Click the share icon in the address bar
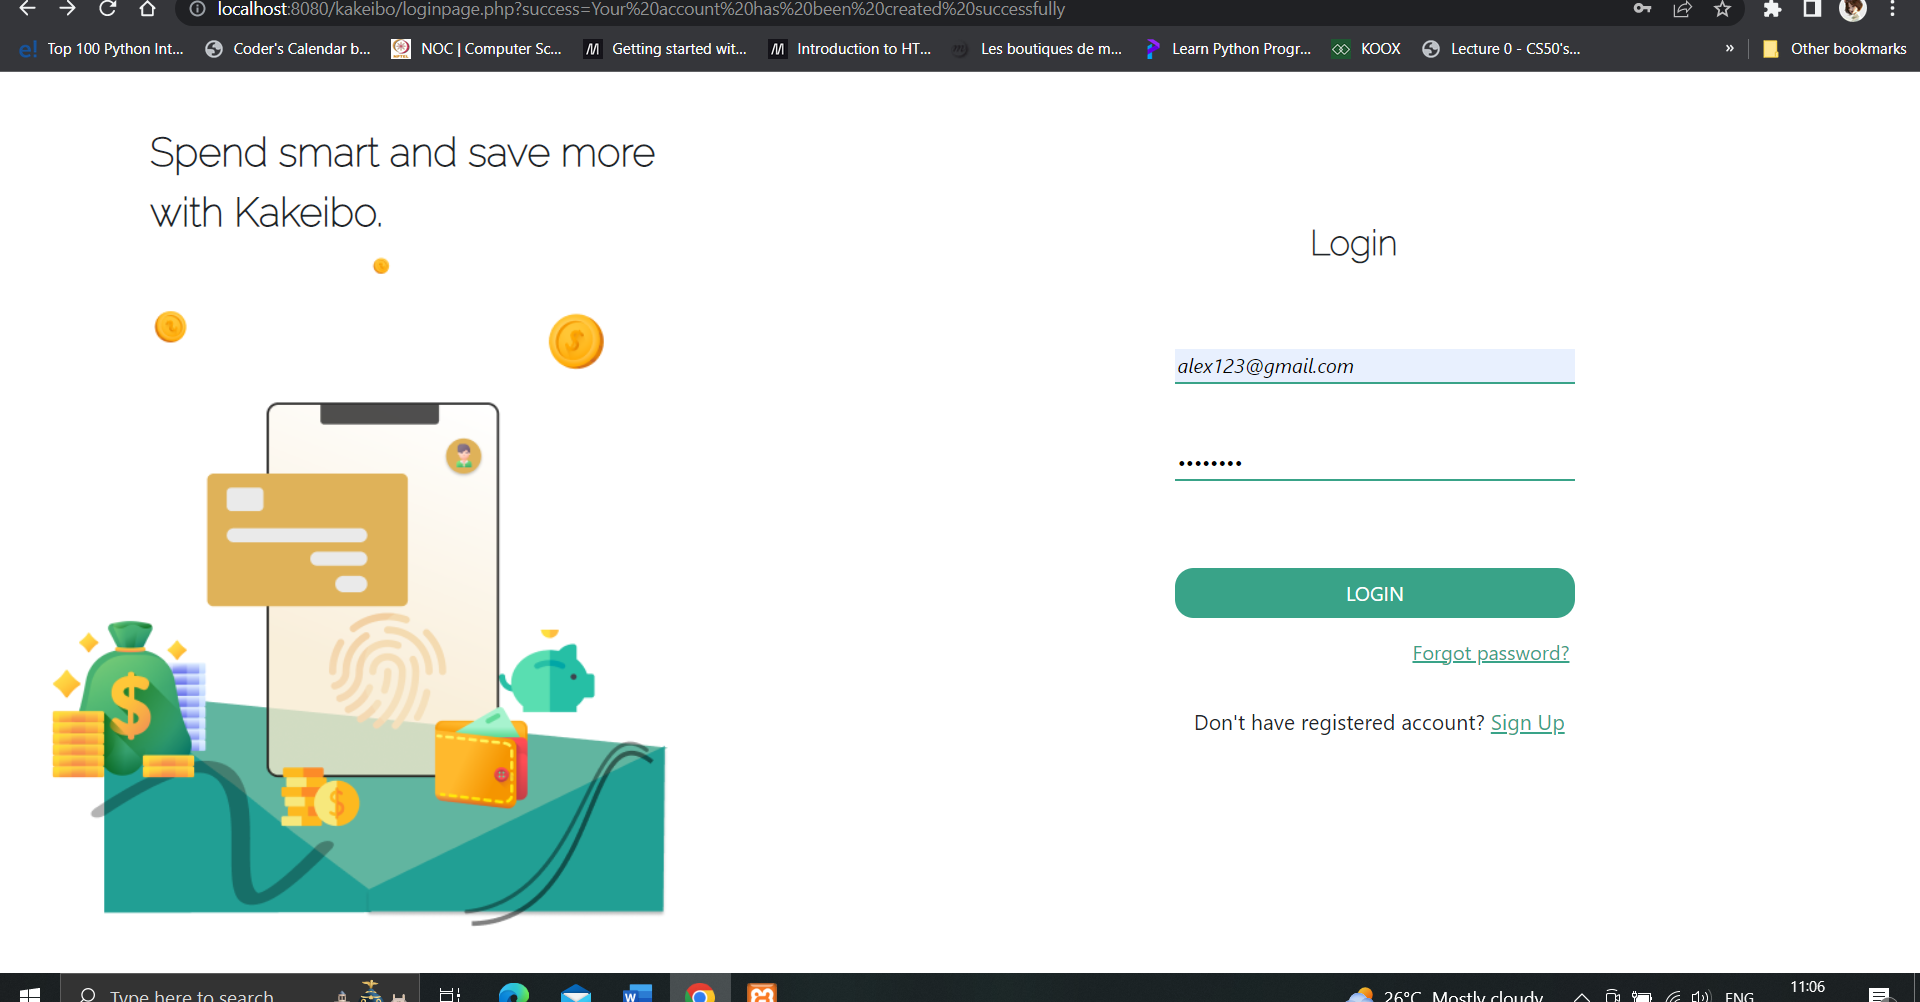Image resolution: width=1920 pixels, height=1002 pixels. pos(1682,10)
